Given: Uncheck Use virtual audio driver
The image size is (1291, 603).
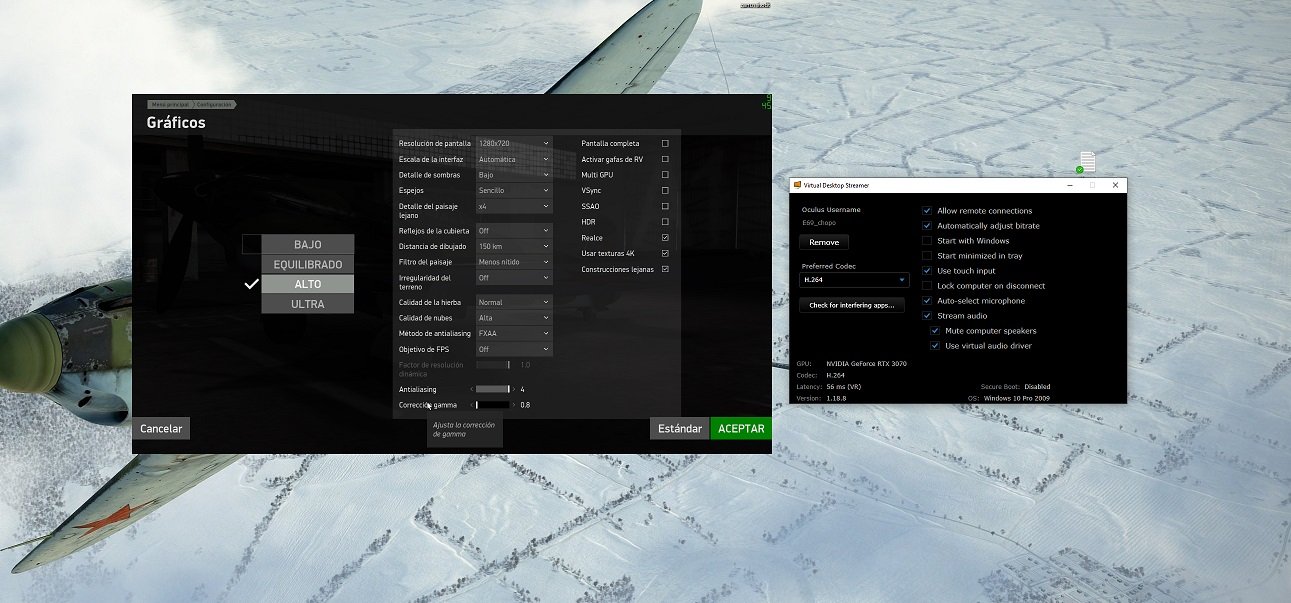Looking at the screenshot, I should pyautogui.click(x=935, y=346).
